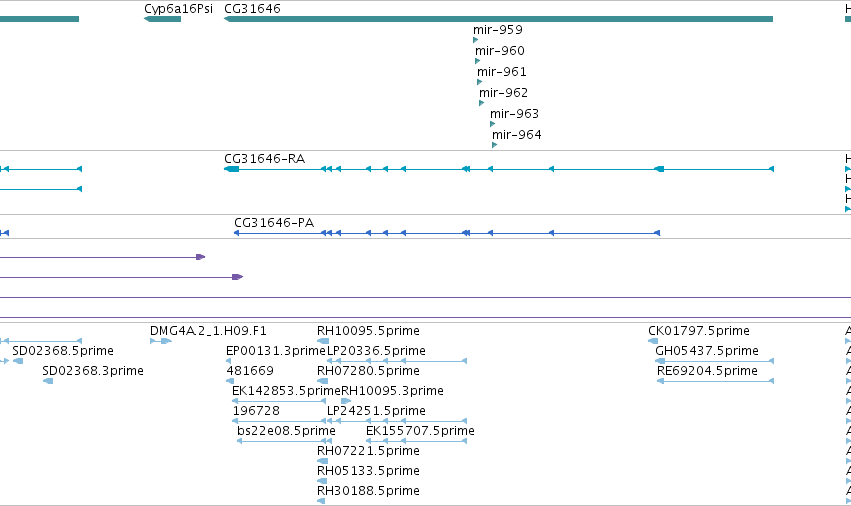Viewport: 851px width, 506px height.
Task: Select the LP24251.5prime label
Action: (376, 411)
